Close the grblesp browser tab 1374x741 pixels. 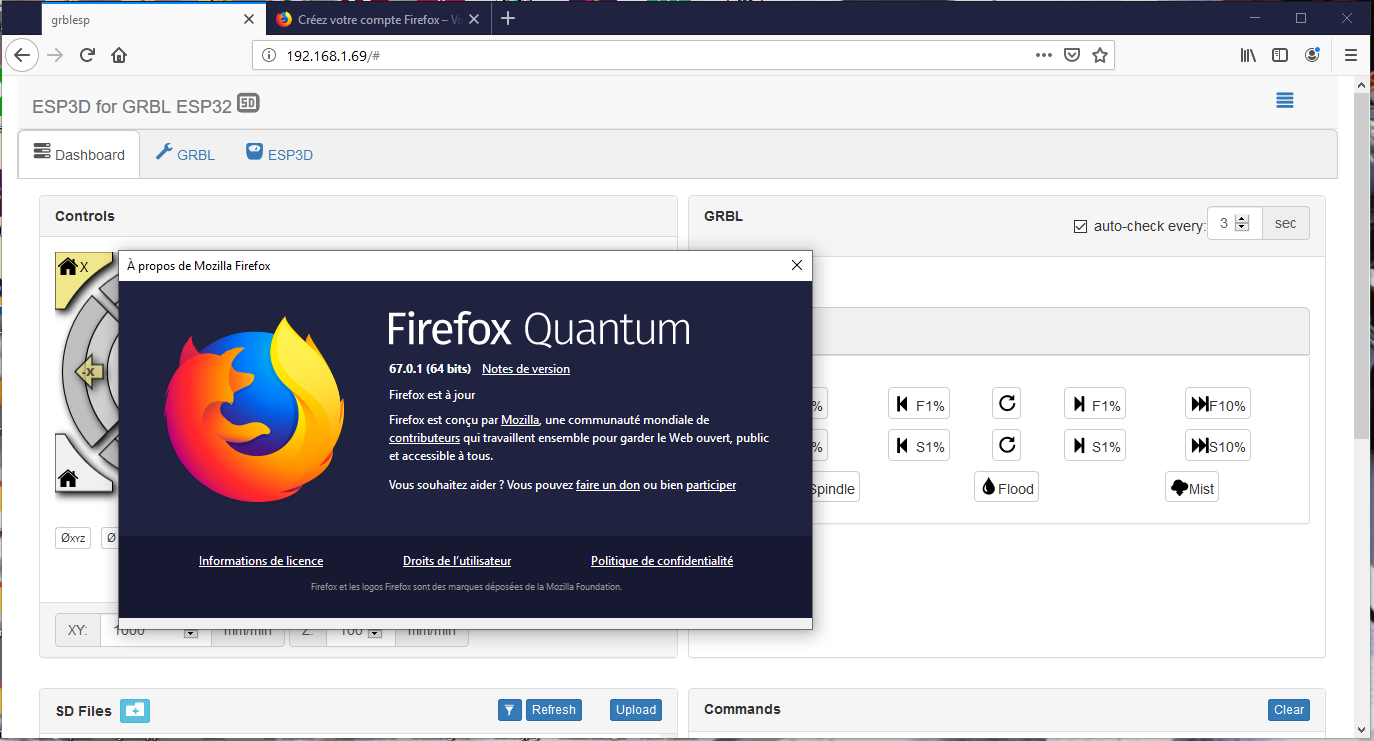[249, 19]
